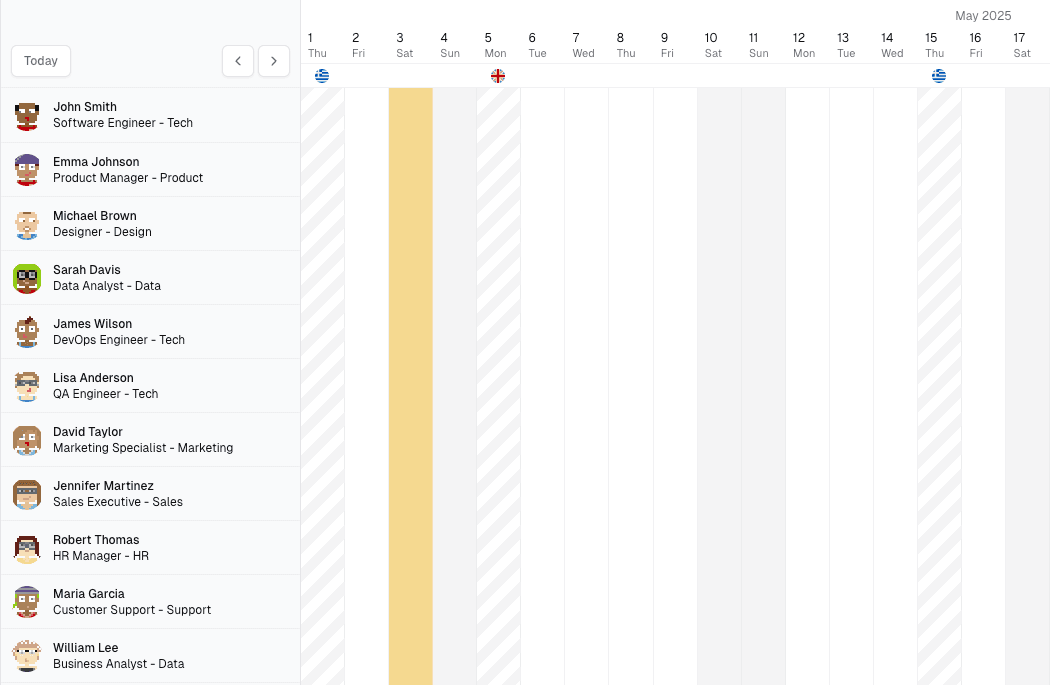Select Michael Brown employee row
This screenshot has height=685, width=1050.
point(151,224)
